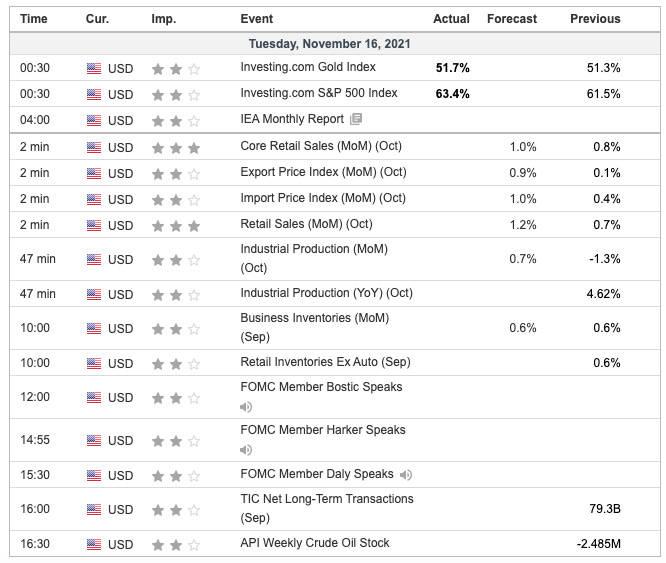Open TIC Net Long-Term Transactions (Sep) event
666x563 pixels.
(x=327, y=508)
